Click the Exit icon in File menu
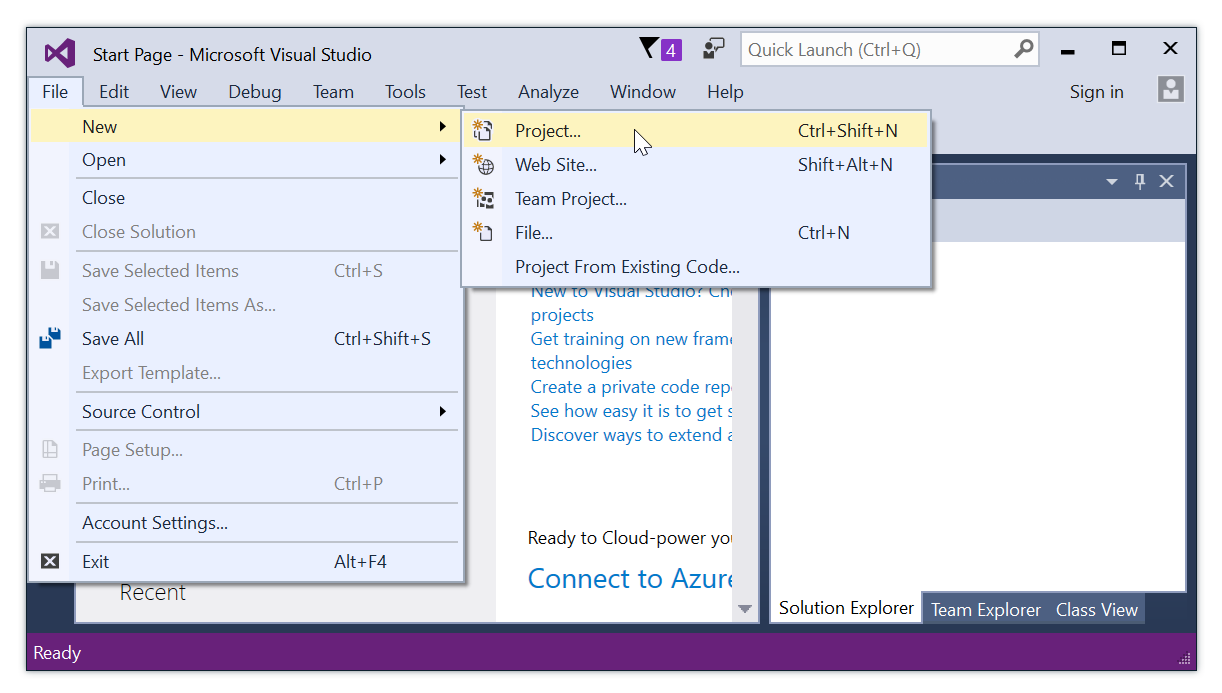The image size is (1222, 693). click(x=50, y=562)
